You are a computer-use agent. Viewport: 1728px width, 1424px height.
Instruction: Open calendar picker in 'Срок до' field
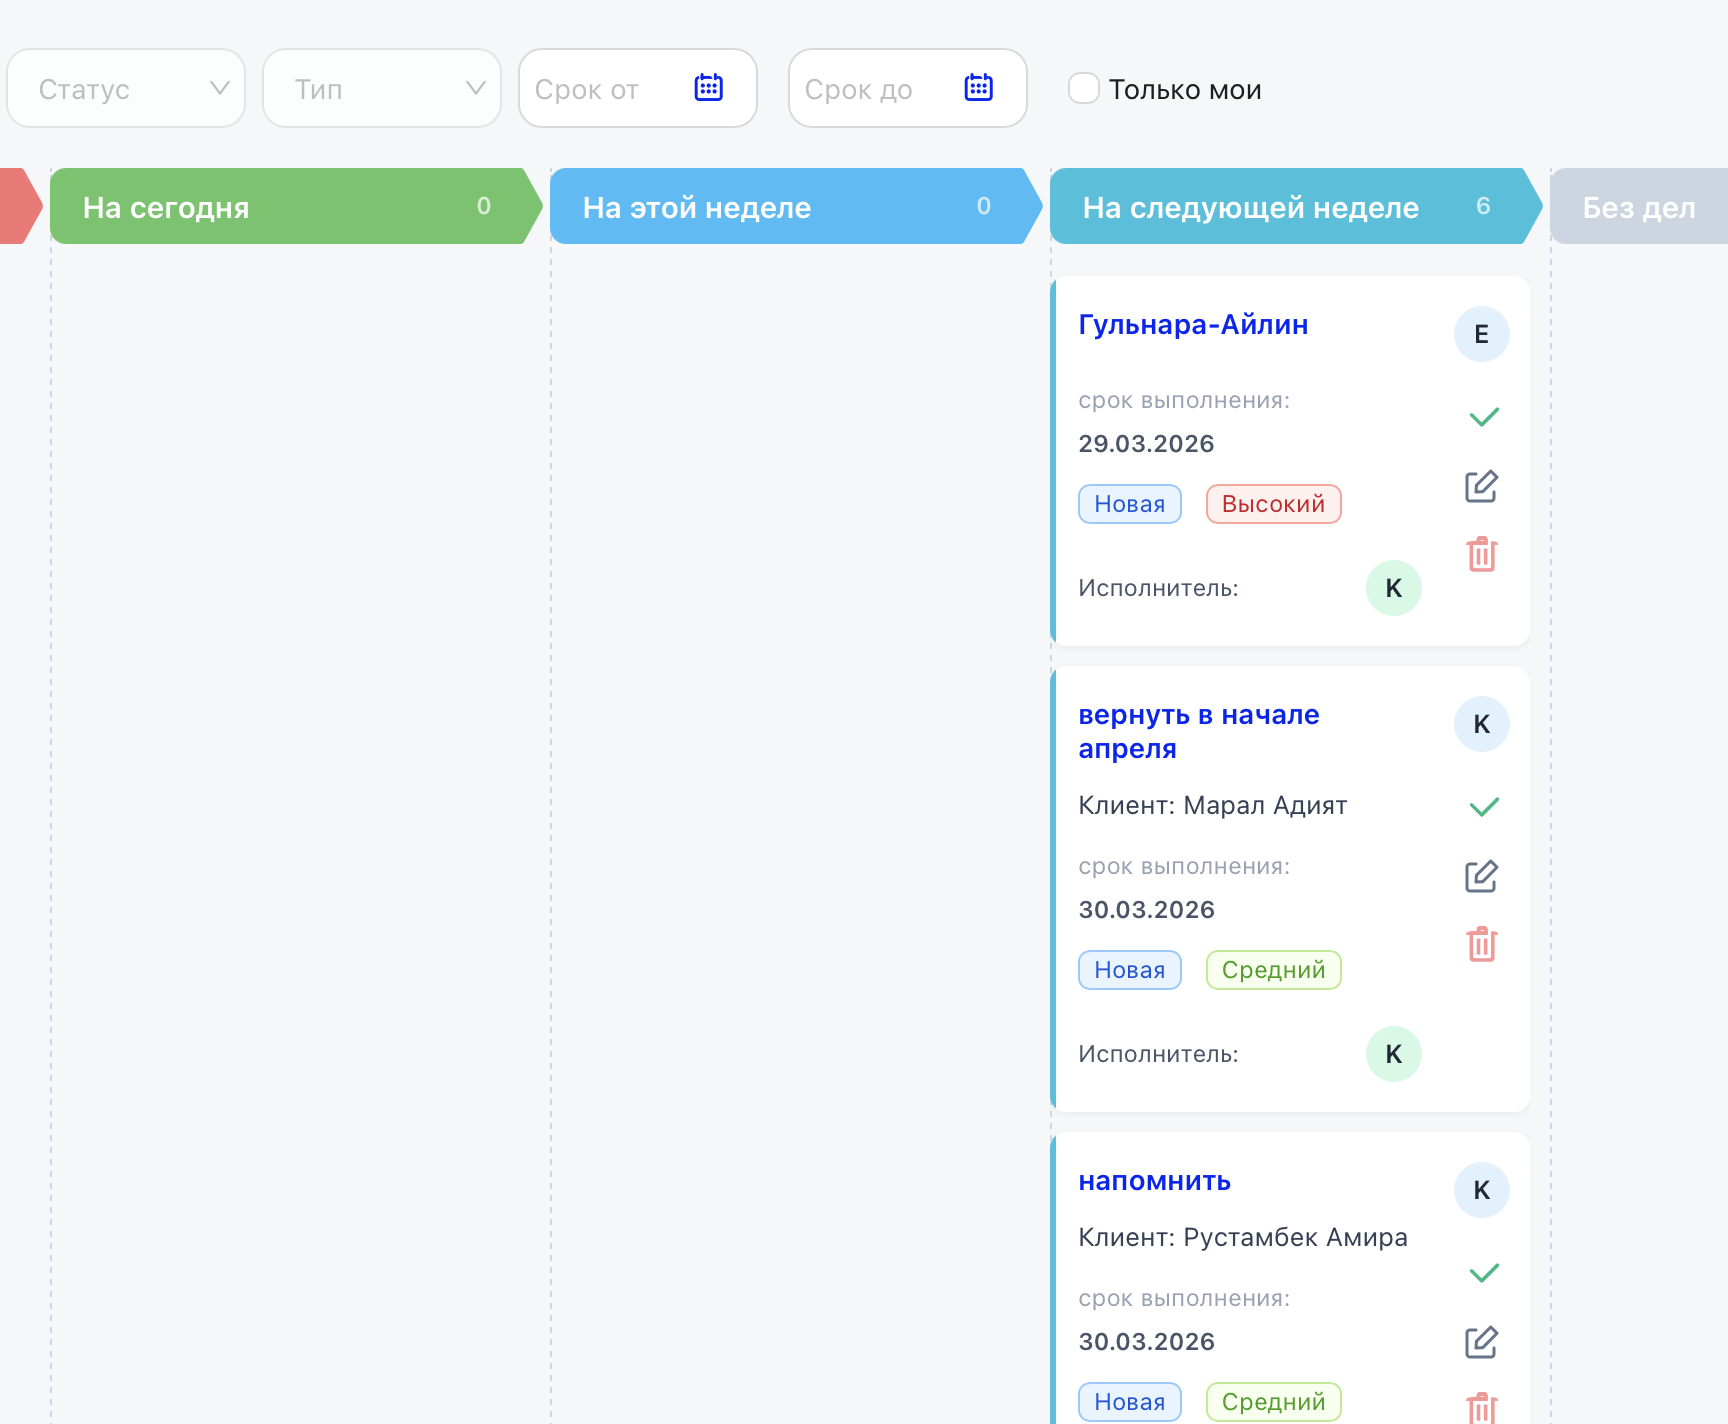[x=978, y=88]
